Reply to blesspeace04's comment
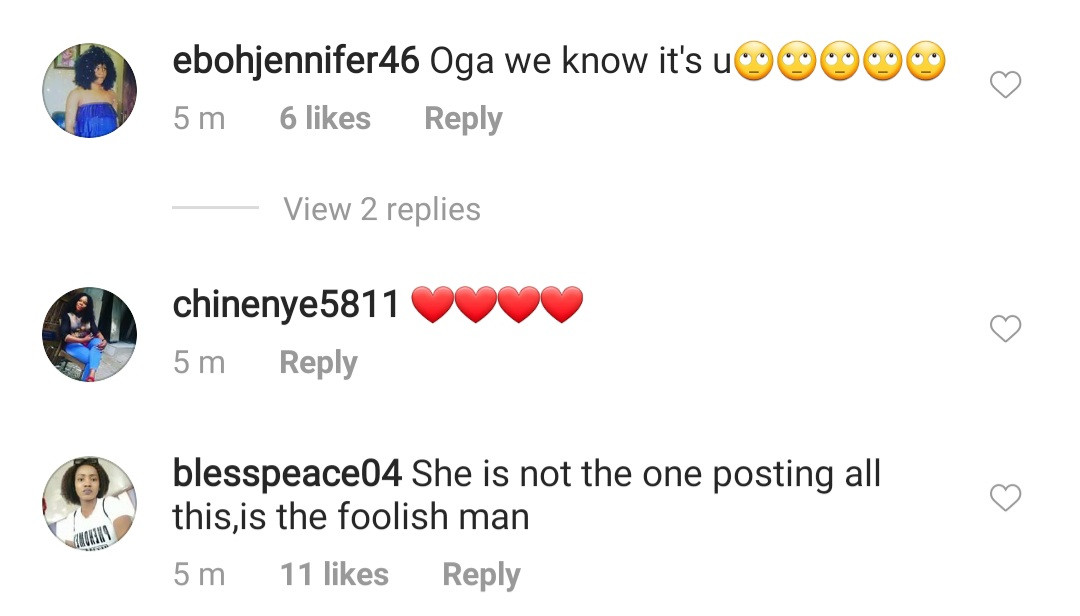The width and height of the screenshot is (1080, 616). [481, 575]
